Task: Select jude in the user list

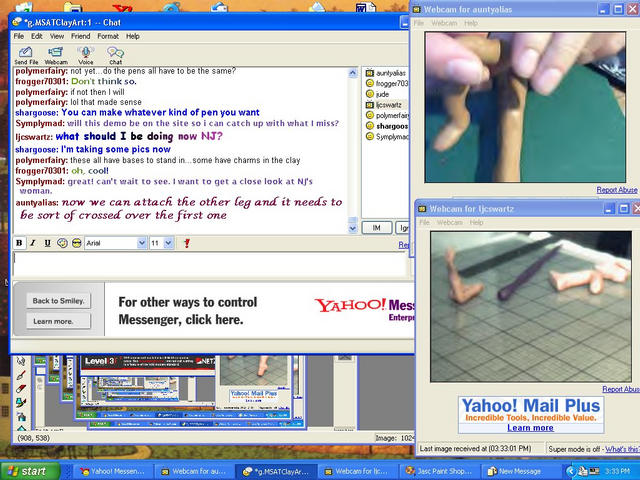Action: point(378,94)
